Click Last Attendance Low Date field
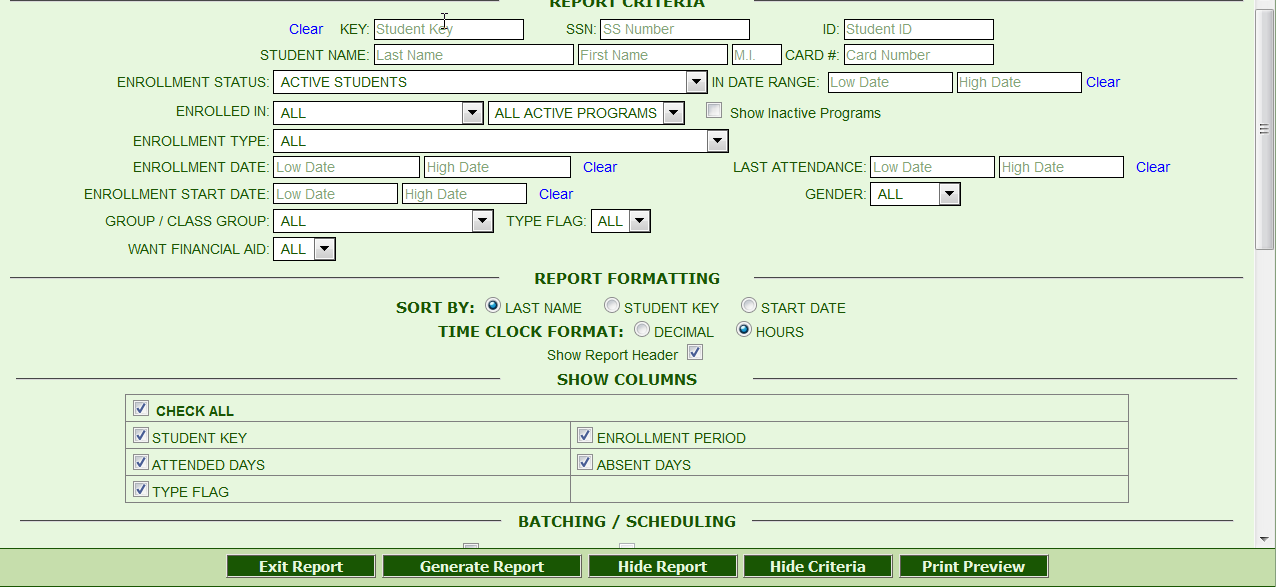Image resolution: width=1276 pixels, height=587 pixels. [x=933, y=167]
